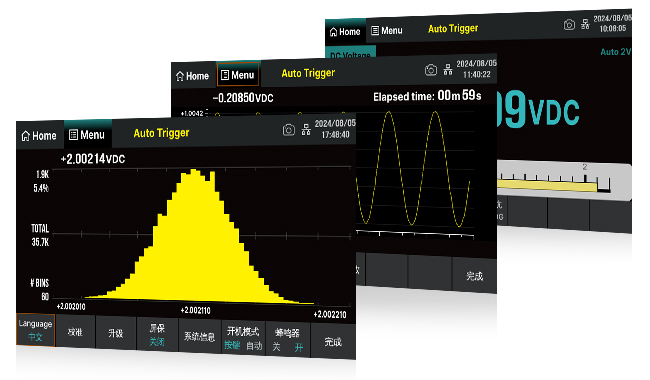Tap the 系统信息 softkey
The height and width of the screenshot is (380, 650).
pyautogui.click(x=199, y=336)
